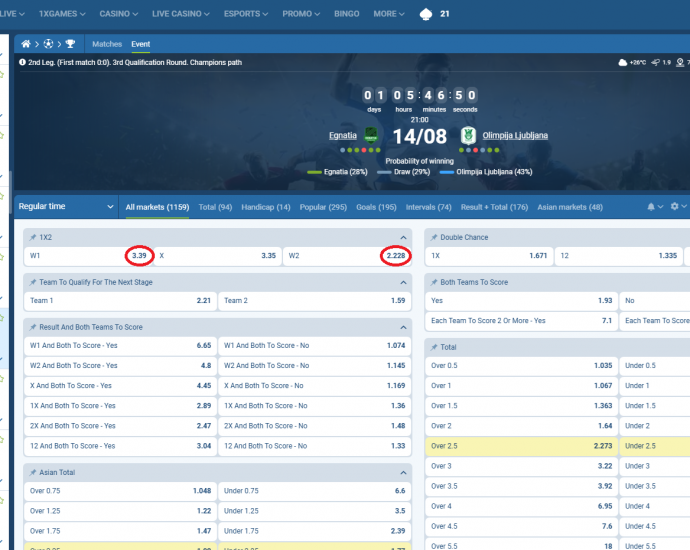Pin the Asian Total market
The height and width of the screenshot is (550, 690).
point(33,473)
